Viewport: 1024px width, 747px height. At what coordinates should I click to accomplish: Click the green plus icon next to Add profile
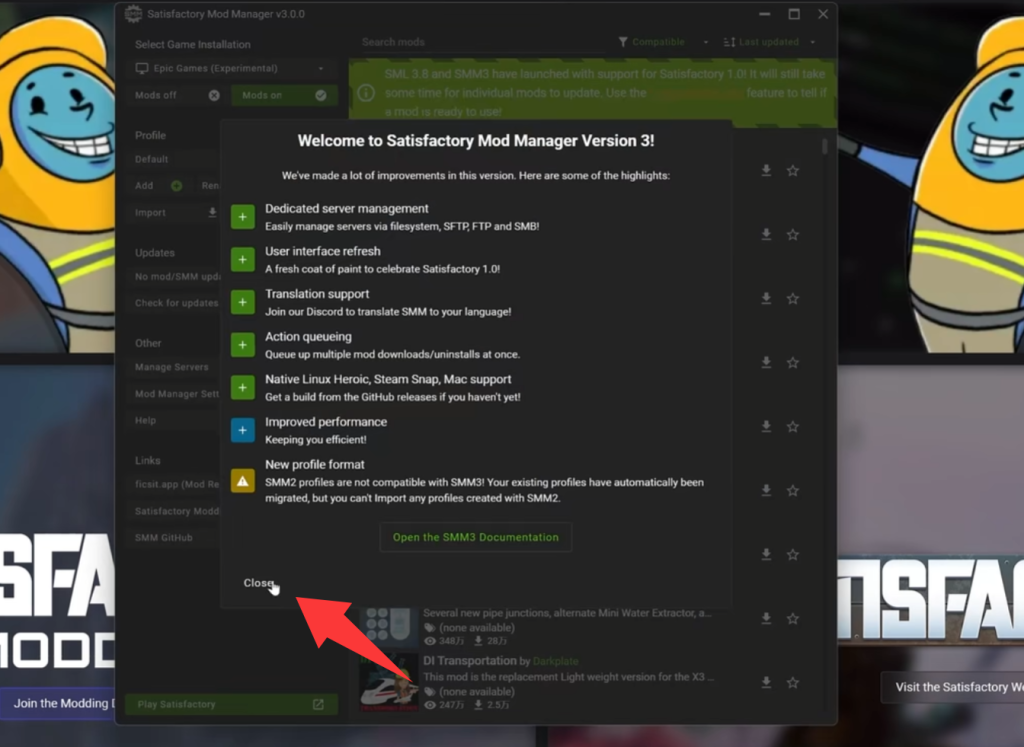[176, 186]
